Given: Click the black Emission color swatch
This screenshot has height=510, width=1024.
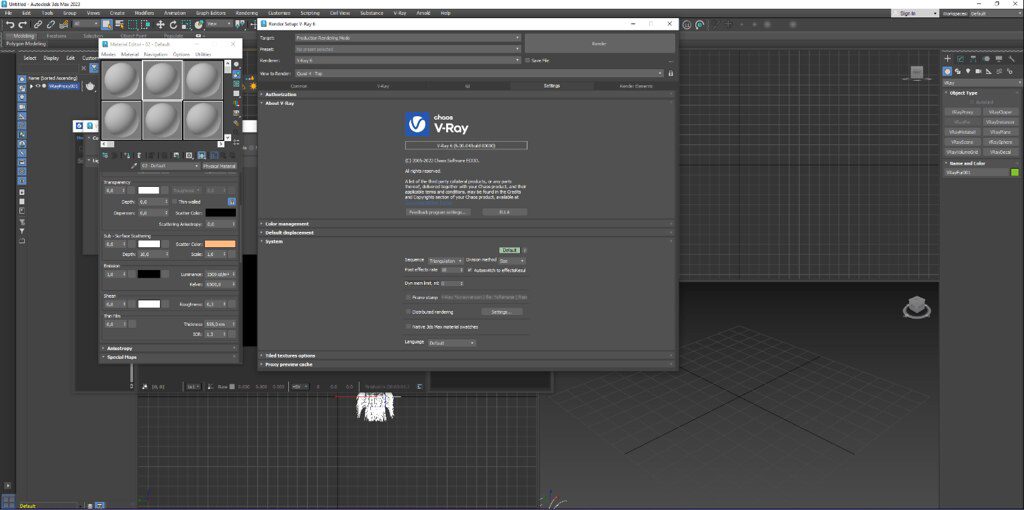Looking at the screenshot, I should (149, 274).
